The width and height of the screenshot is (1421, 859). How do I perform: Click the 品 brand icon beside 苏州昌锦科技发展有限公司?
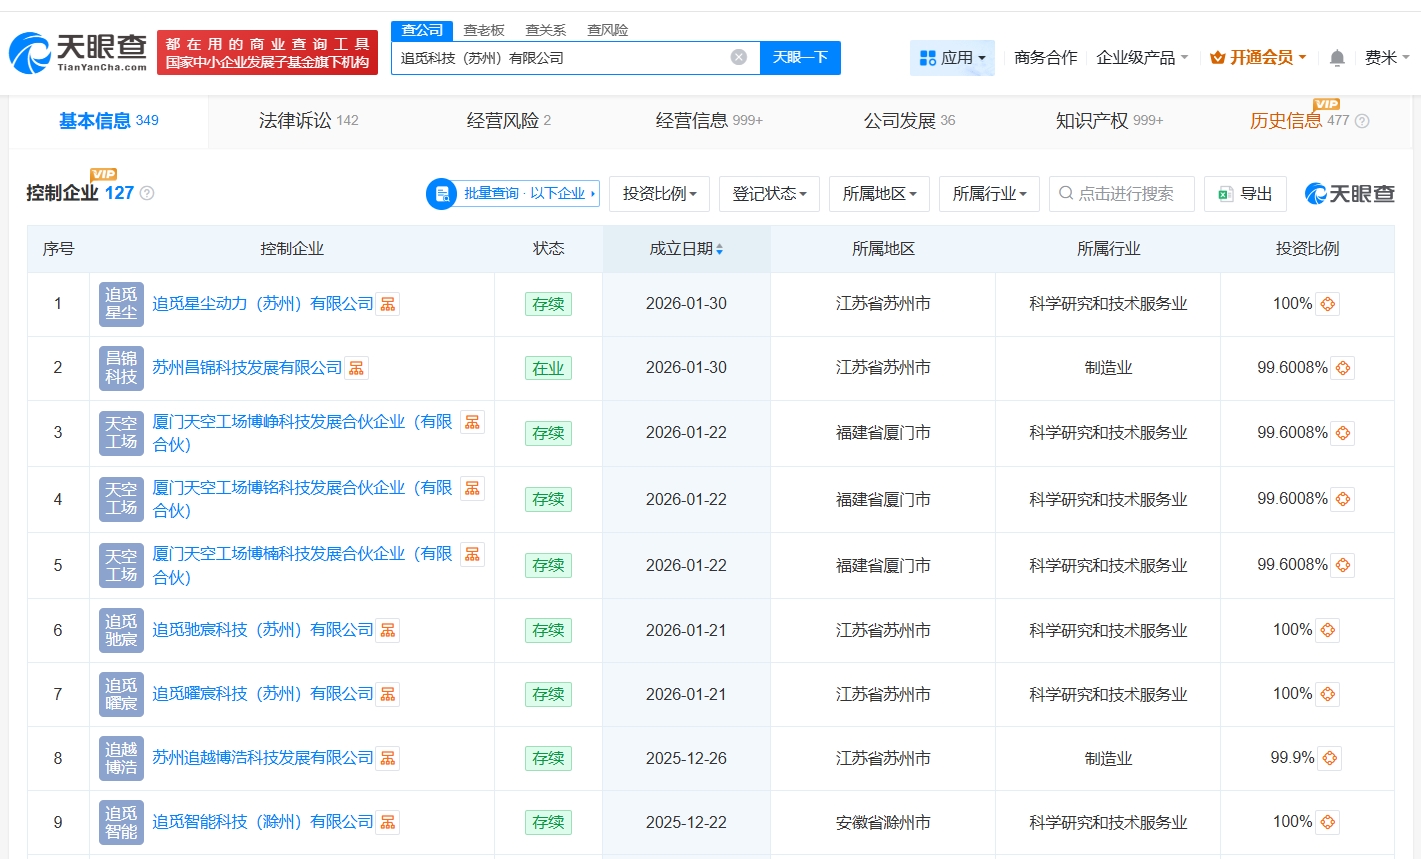pyautogui.click(x=357, y=367)
